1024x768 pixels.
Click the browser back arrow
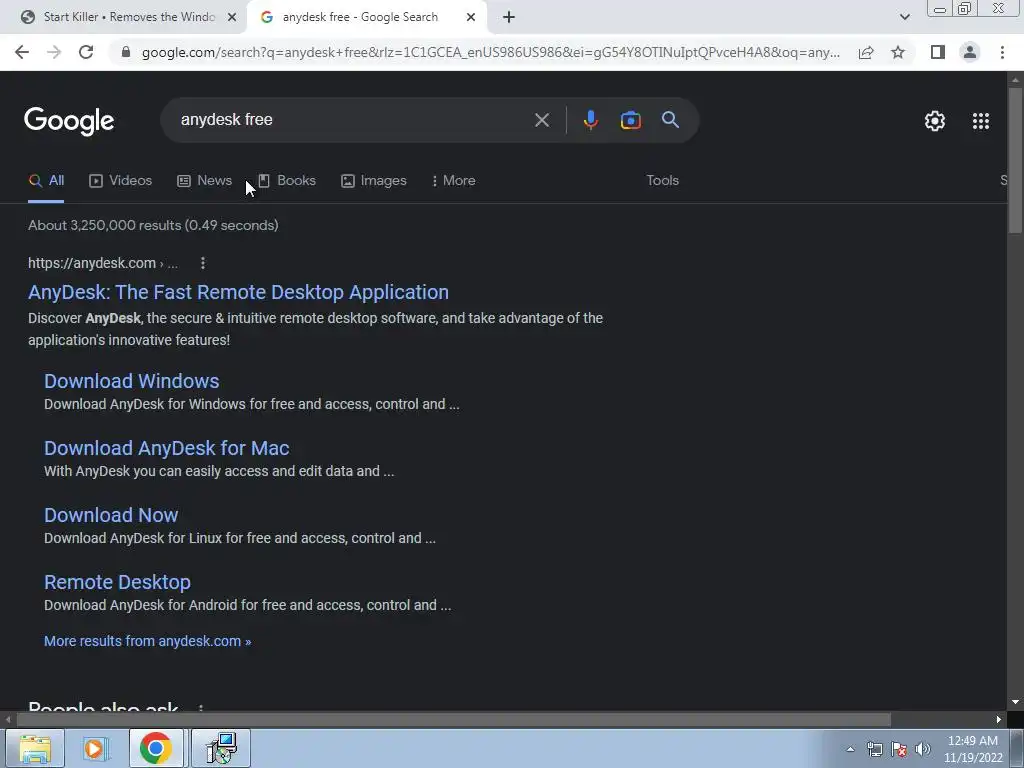pos(22,52)
